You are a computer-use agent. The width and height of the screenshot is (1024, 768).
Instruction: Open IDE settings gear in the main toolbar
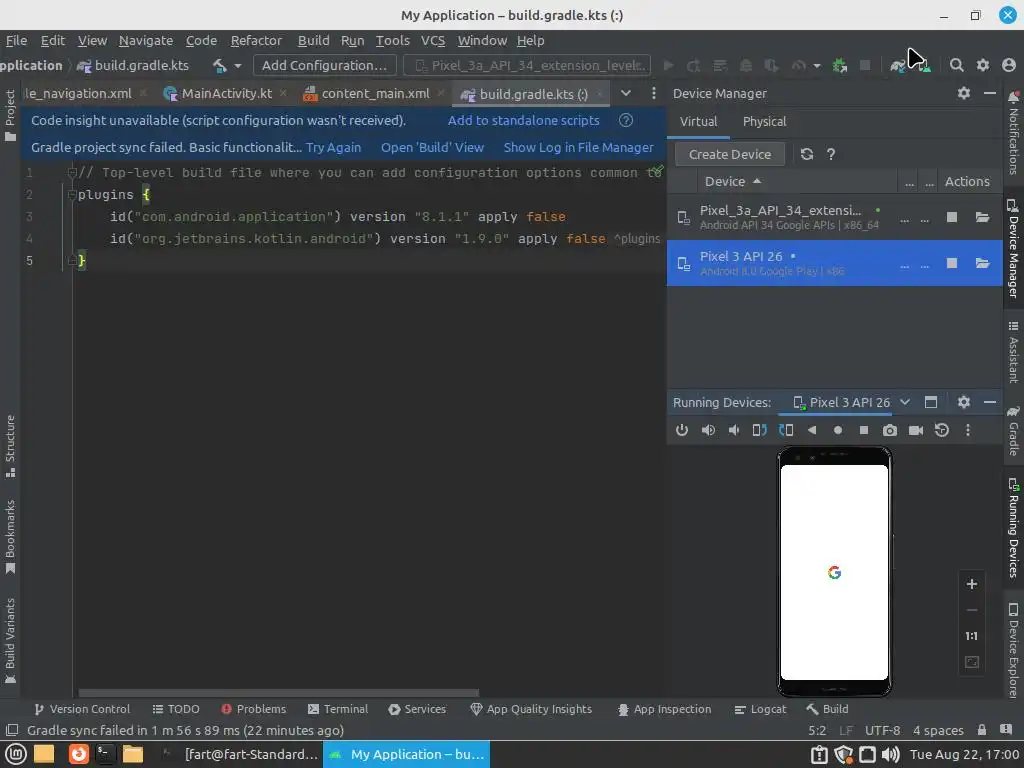coord(983,65)
